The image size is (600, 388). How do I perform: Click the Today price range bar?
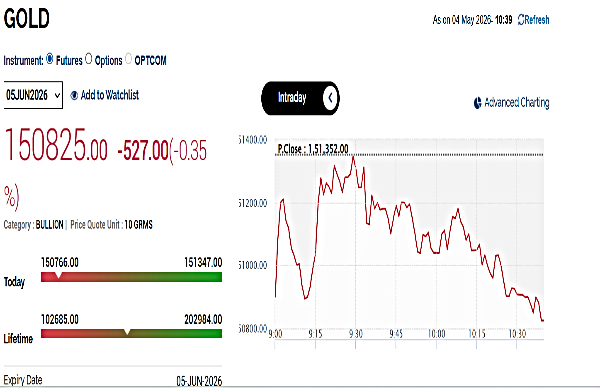tap(131, 277)
